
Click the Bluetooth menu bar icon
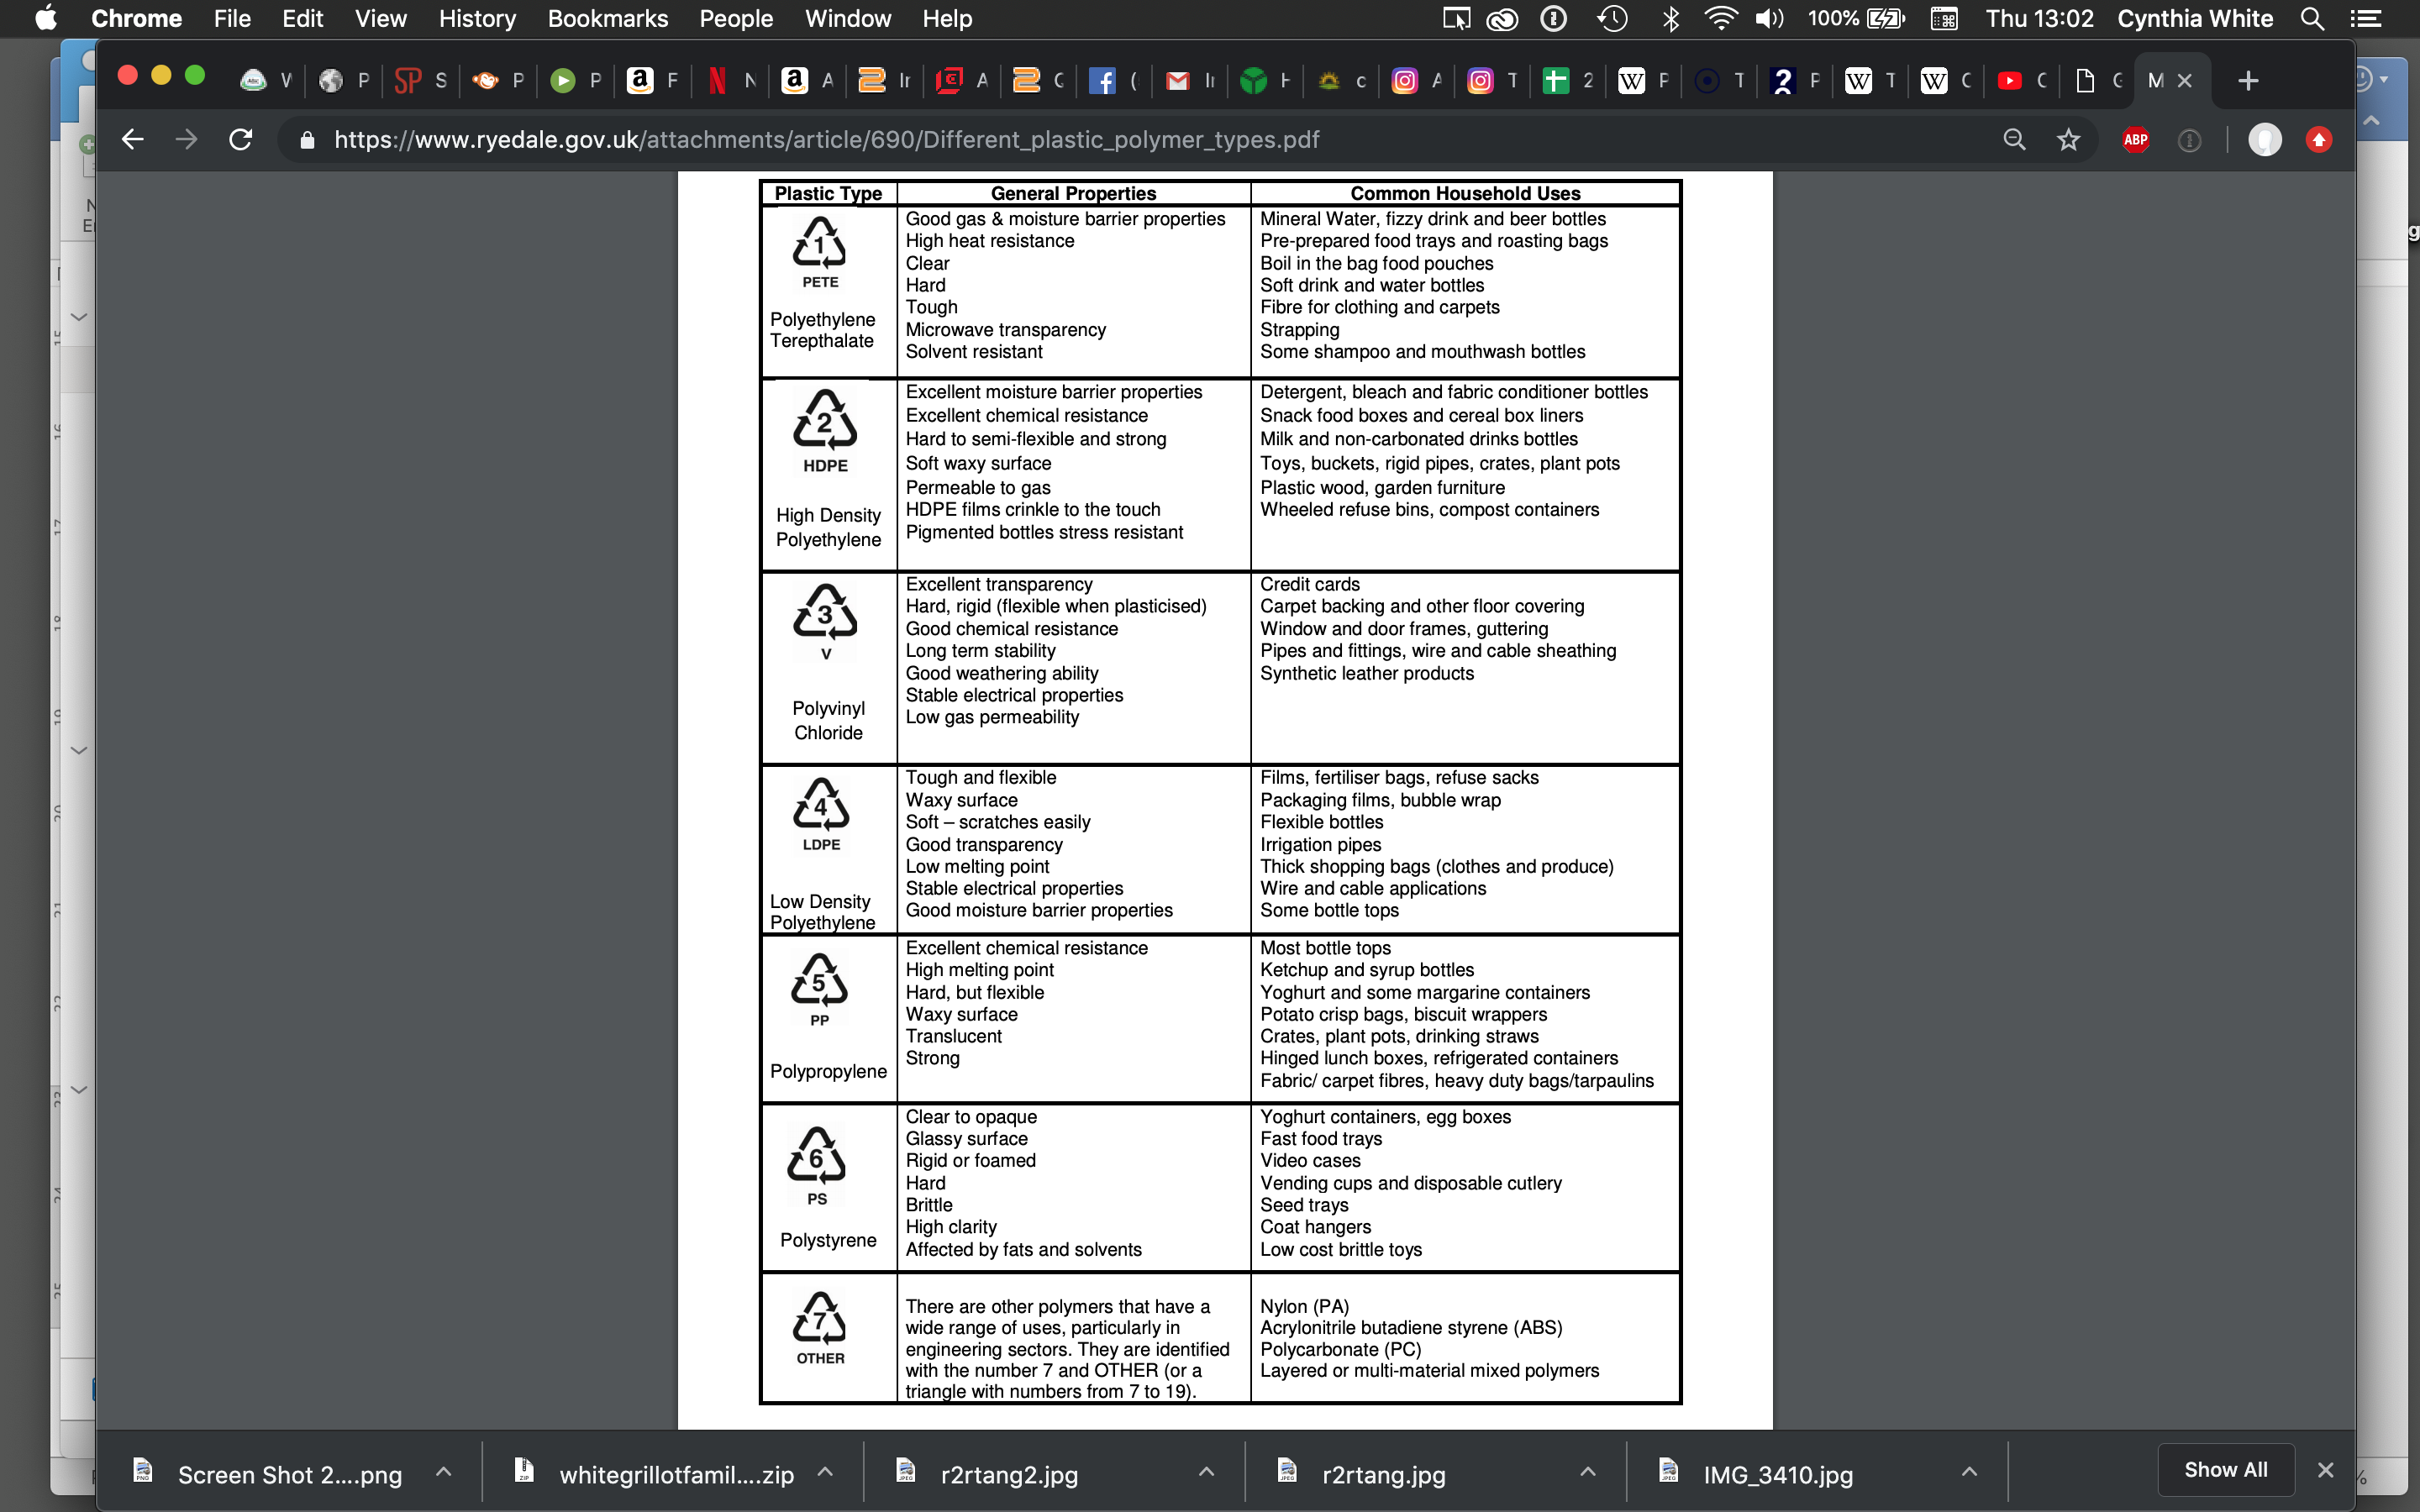click(x=1670, y=18)
